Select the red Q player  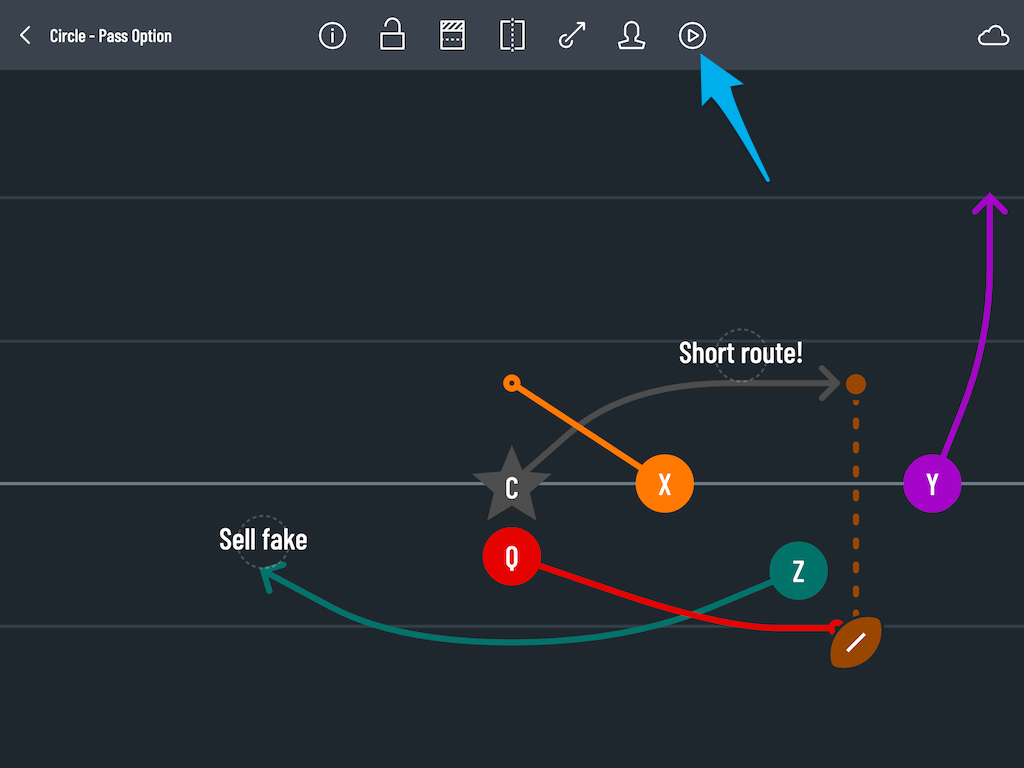pyautogui.click(x=511, y=556)
